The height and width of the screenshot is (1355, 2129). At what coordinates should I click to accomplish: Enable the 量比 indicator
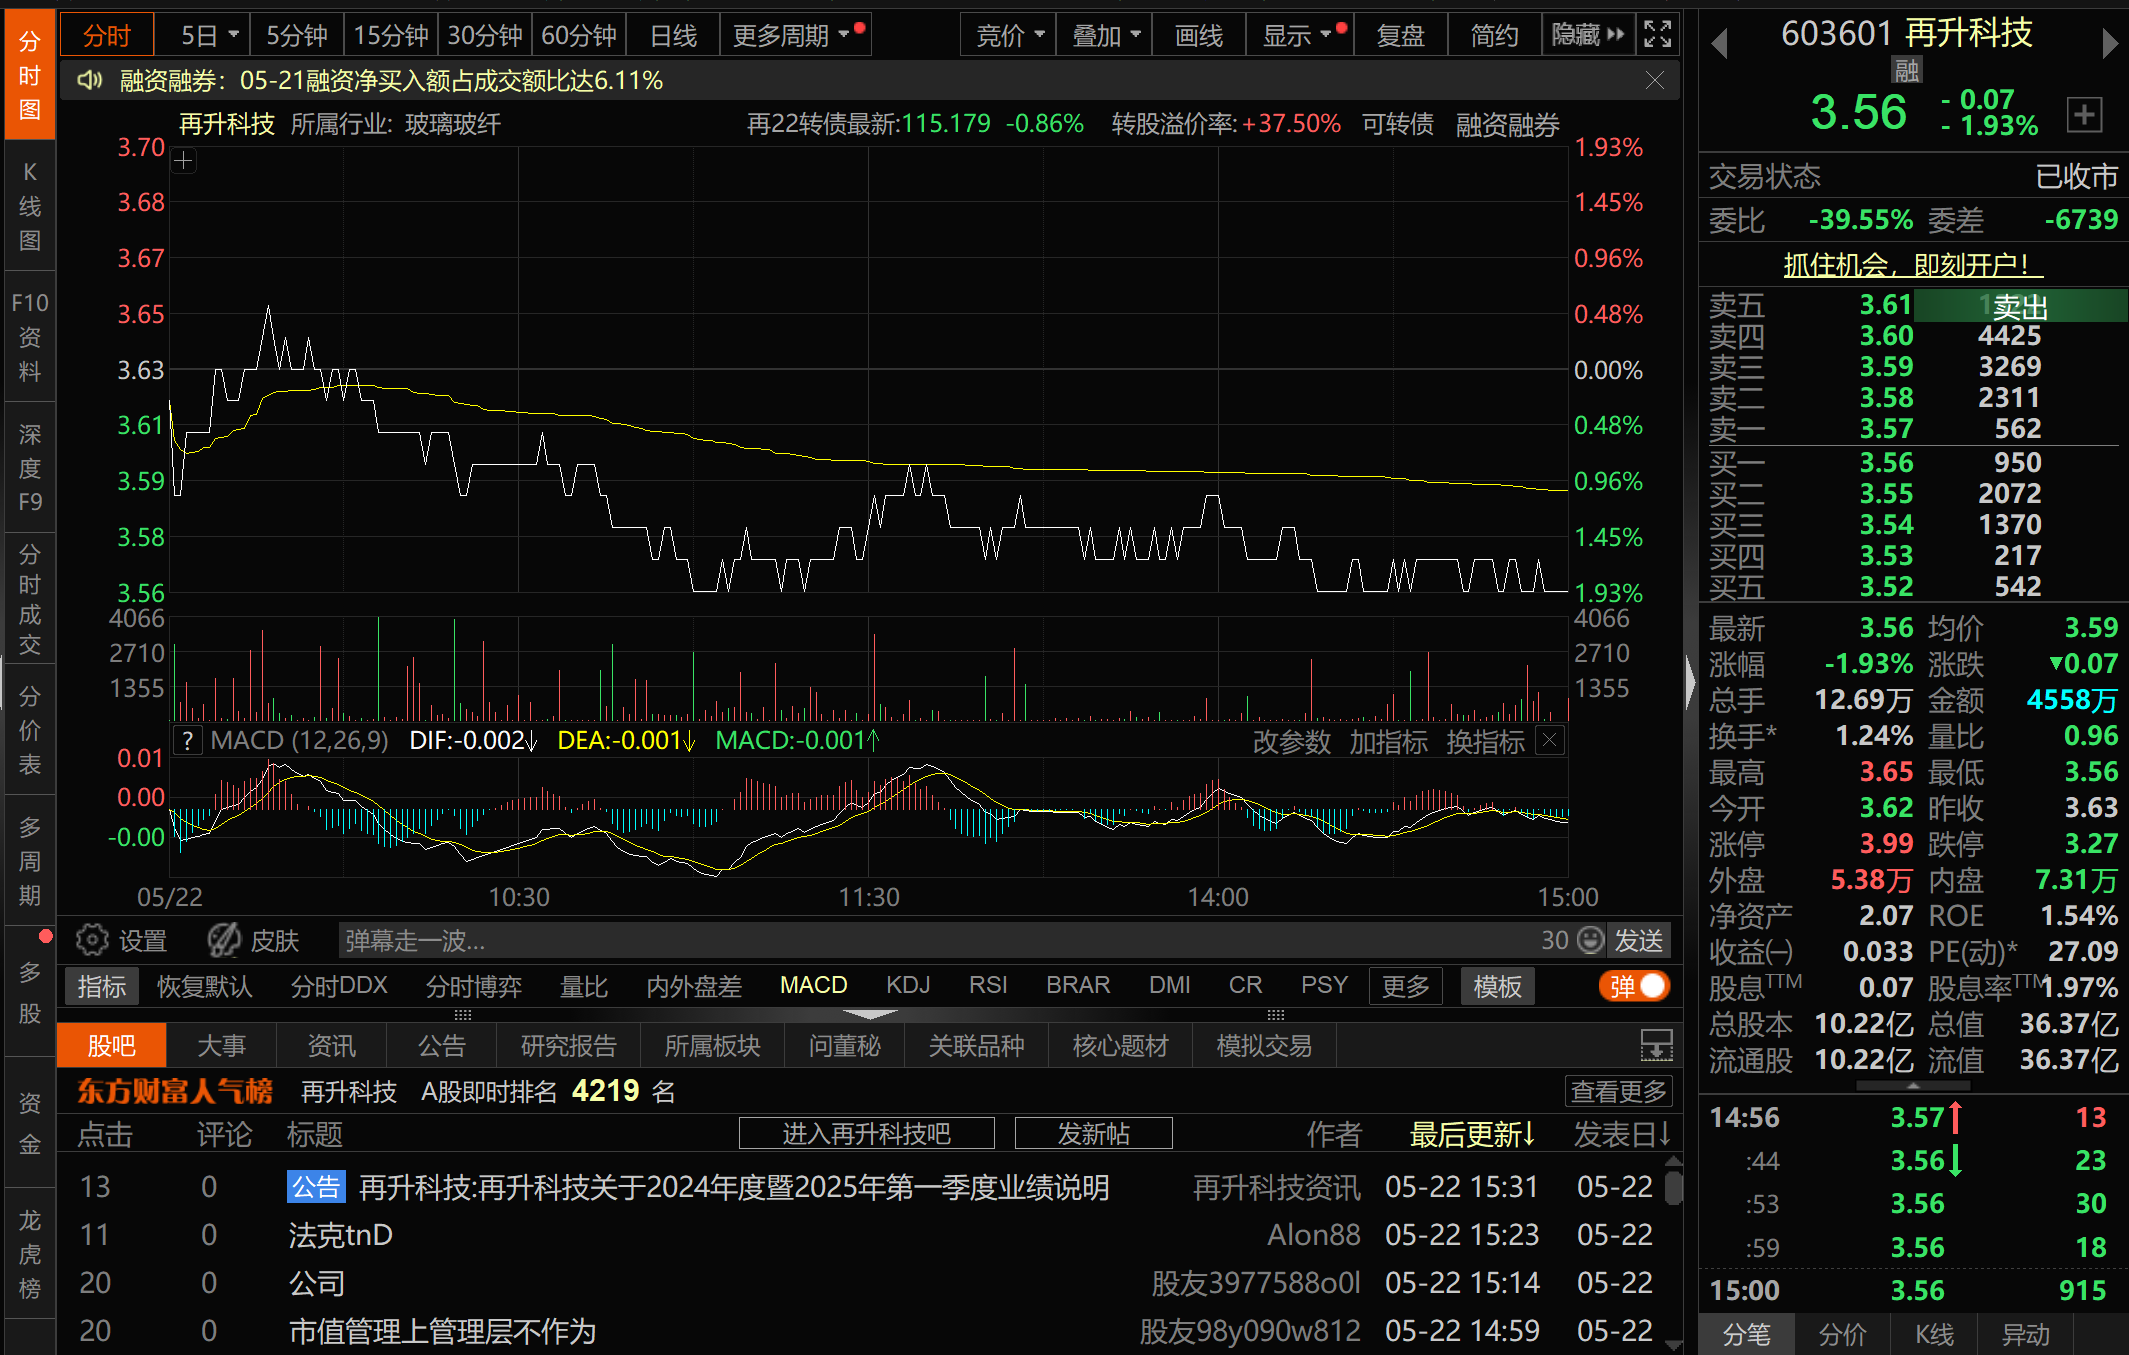(583, 986)
